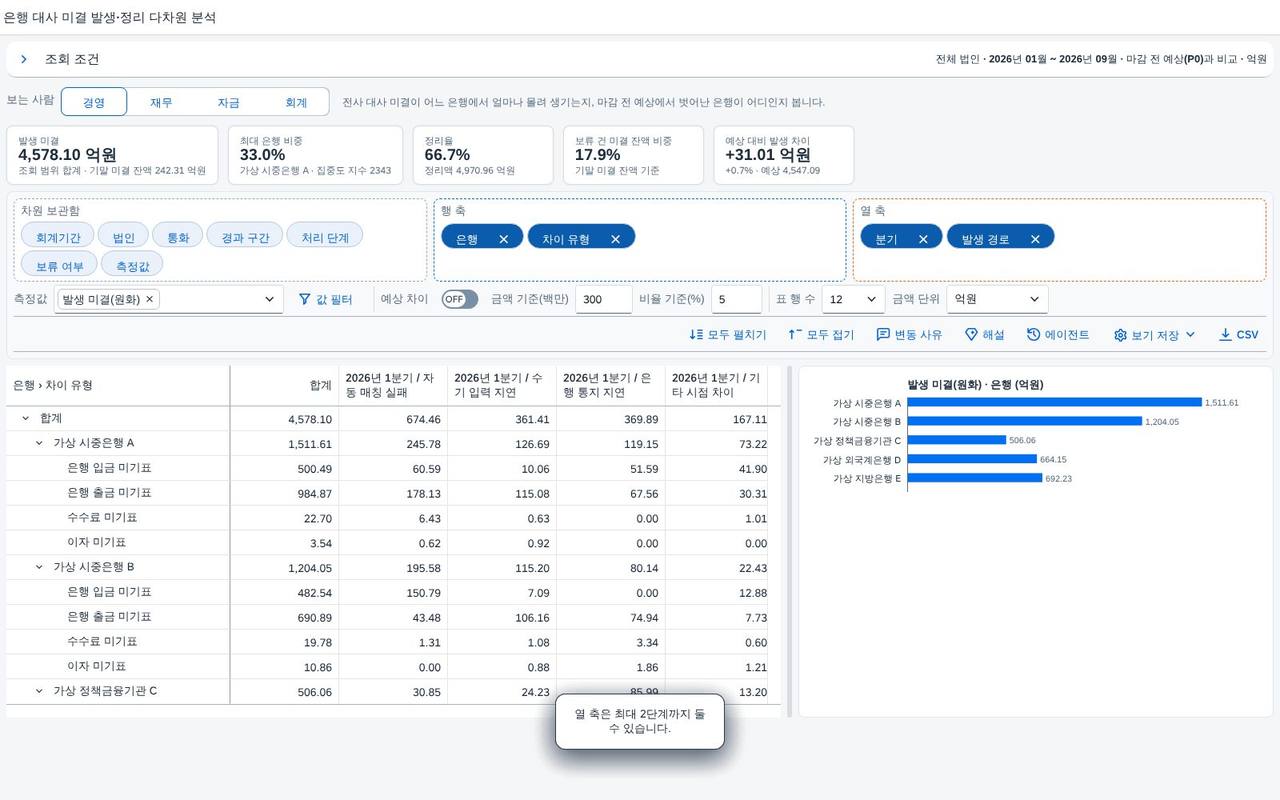The width and height of the screenshot is (1280, 800).
Task: Expand the 조회 조건 filter panel chevron
Action: 24,59
